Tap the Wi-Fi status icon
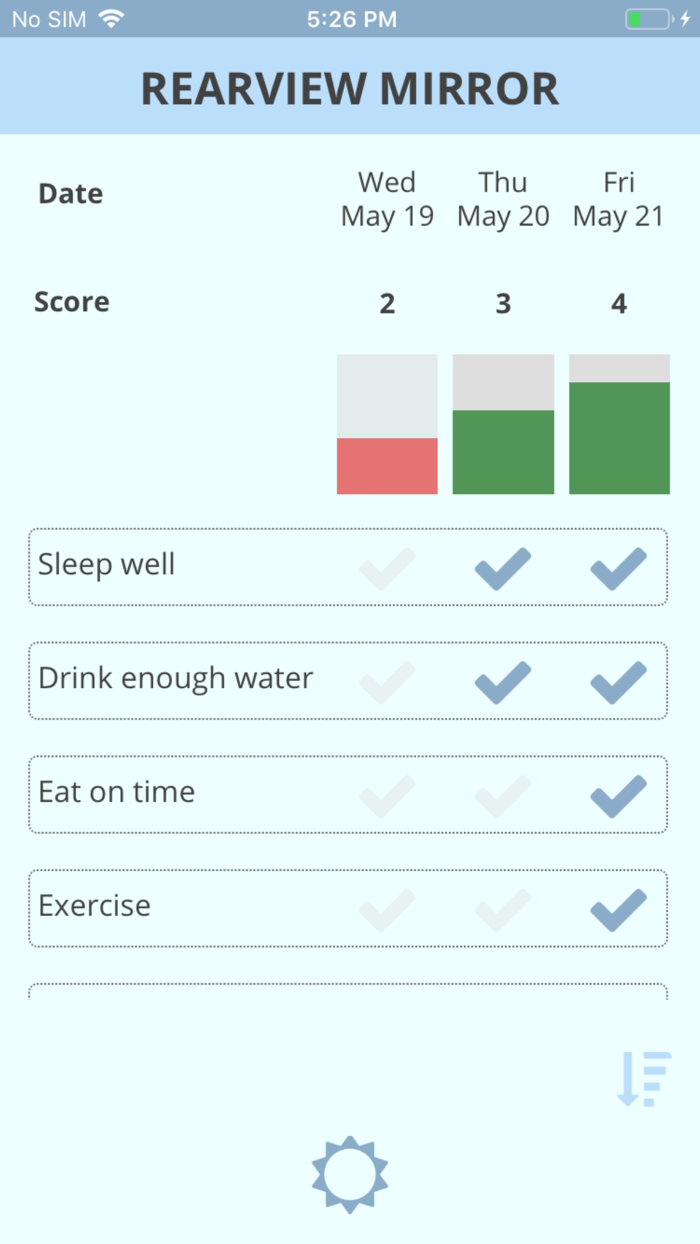The height and width of the screenshot is (1244, 700). pos(111,19)
